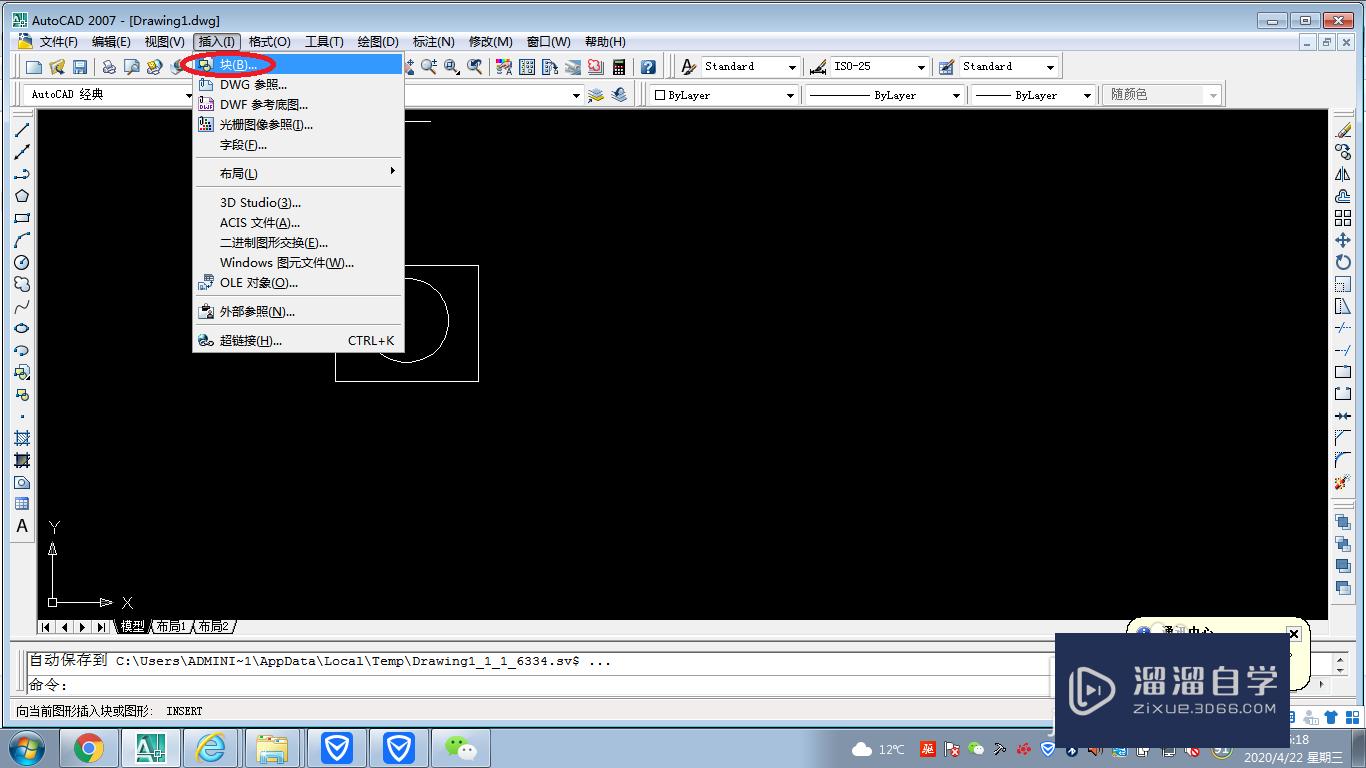
Task: Select the Polyline tool
Action: click(x=22, y=174)
